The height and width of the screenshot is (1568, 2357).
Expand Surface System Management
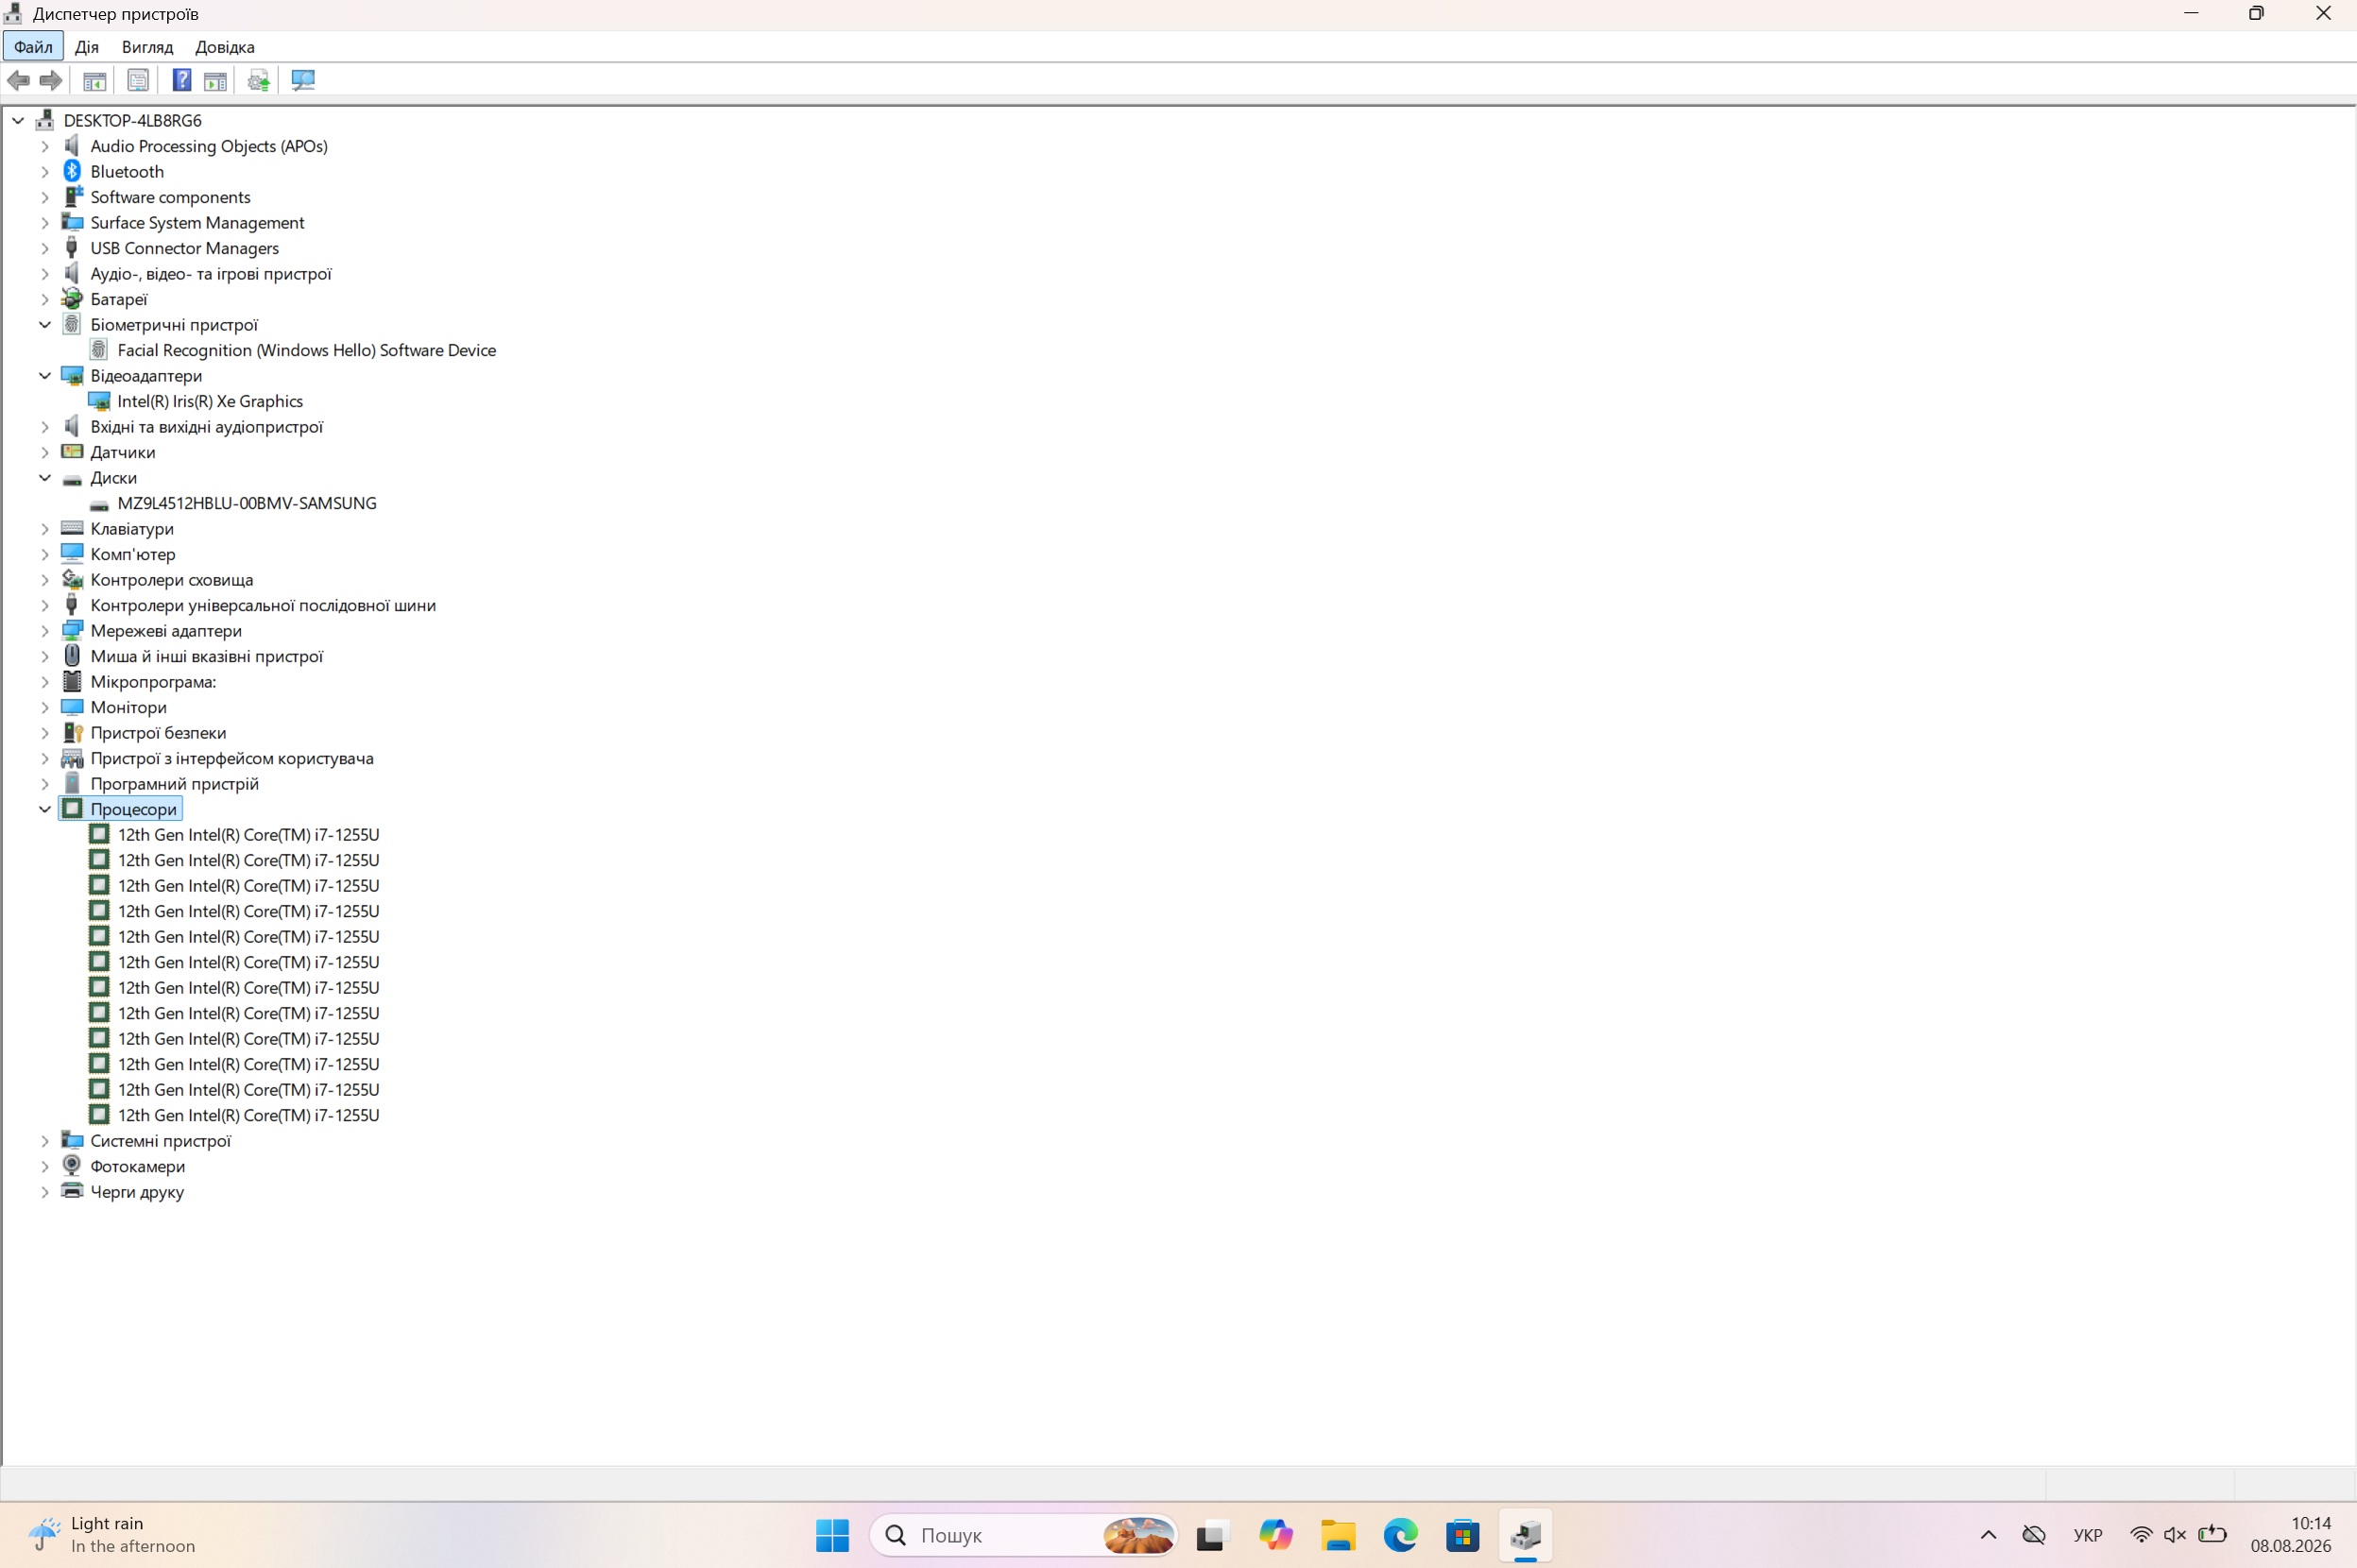click(44, 223)
